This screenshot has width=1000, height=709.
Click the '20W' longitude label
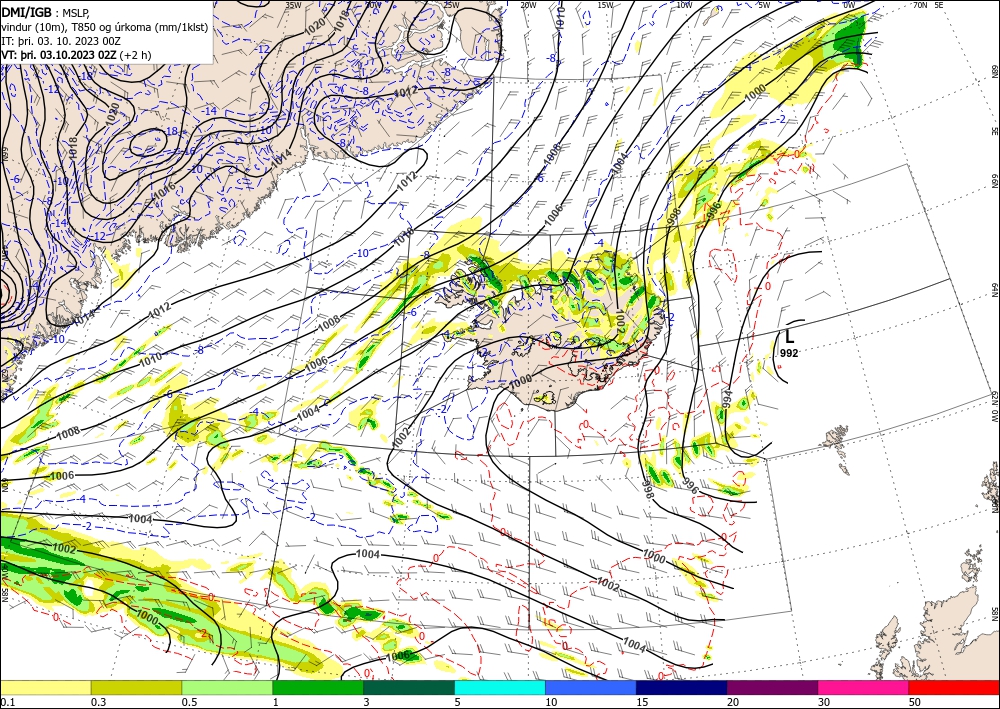tap(528, 5)
